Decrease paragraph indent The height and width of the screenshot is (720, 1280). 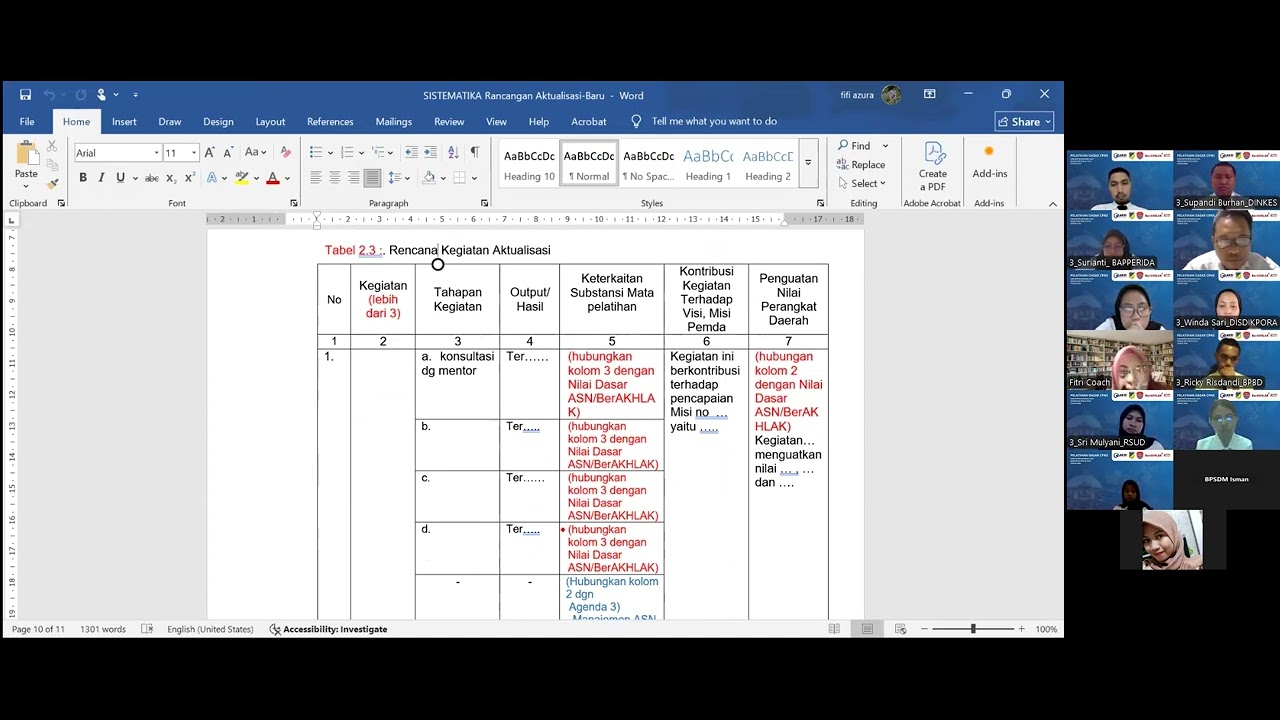pyautogui.click(x=410, y=153)
